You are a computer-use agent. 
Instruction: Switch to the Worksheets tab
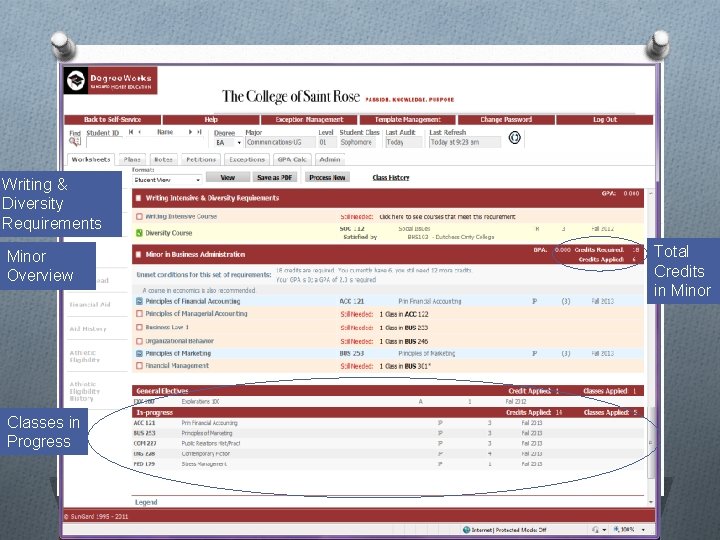pos(91,159)
